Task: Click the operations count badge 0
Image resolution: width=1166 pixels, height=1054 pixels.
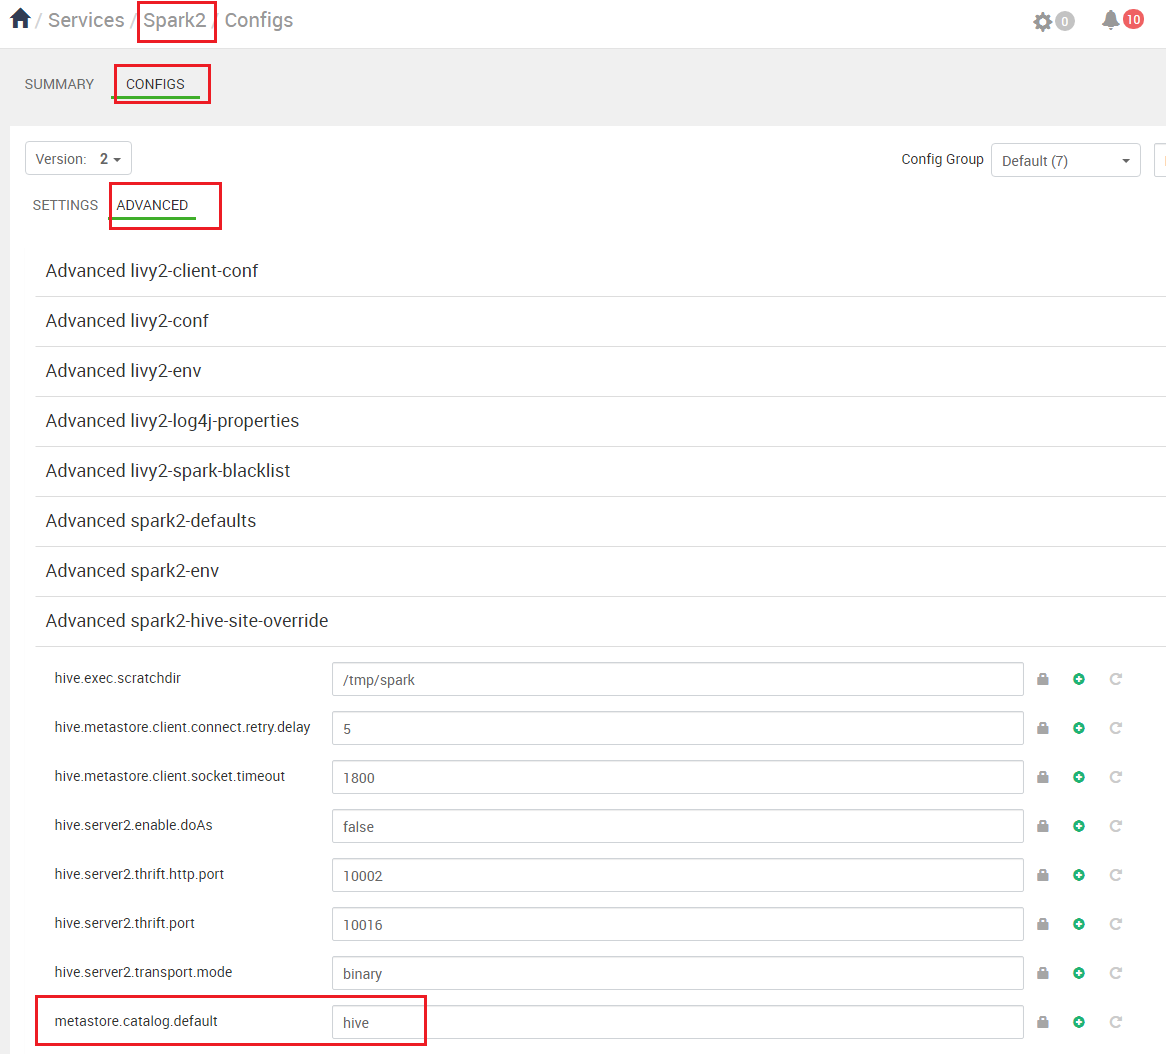Action: (1065, 22)
